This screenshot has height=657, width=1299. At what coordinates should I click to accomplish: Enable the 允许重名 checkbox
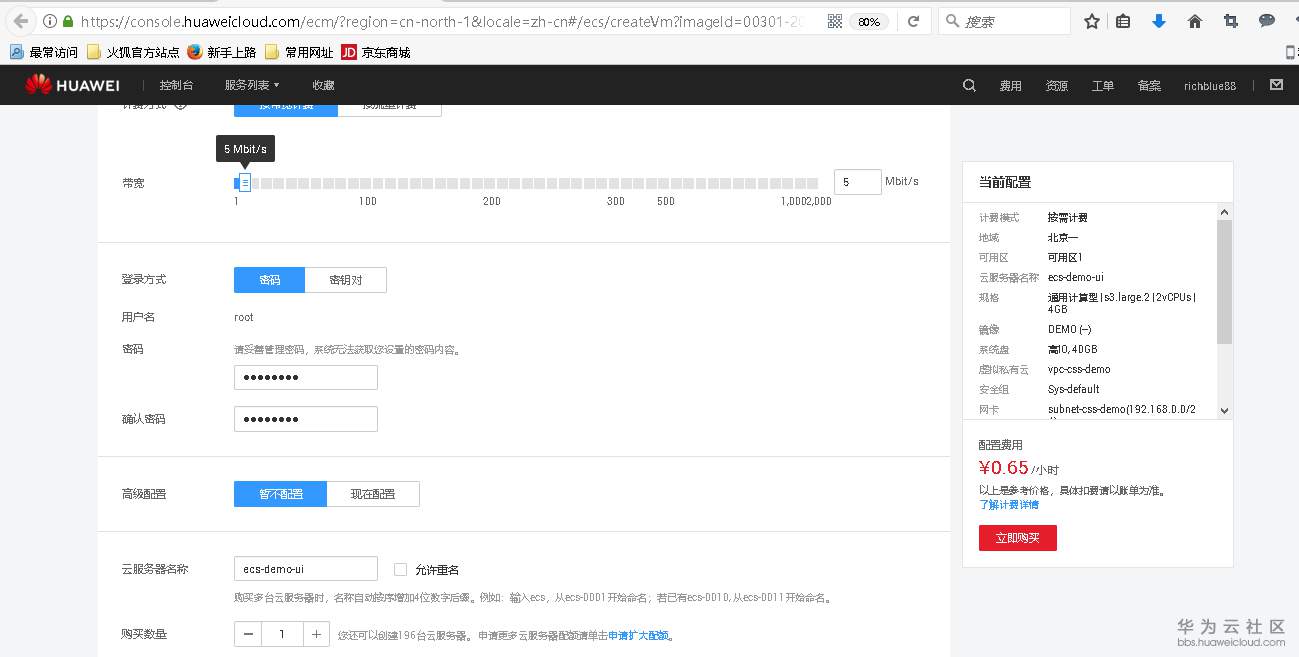coord(399,569)
